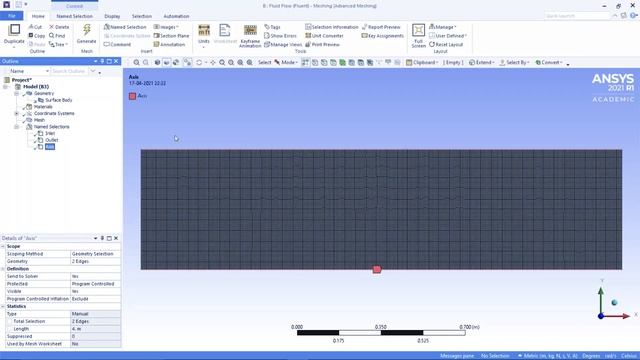Switch to the Selection ribbon tab
Screen dimensions: 640x360
[142, 16]
